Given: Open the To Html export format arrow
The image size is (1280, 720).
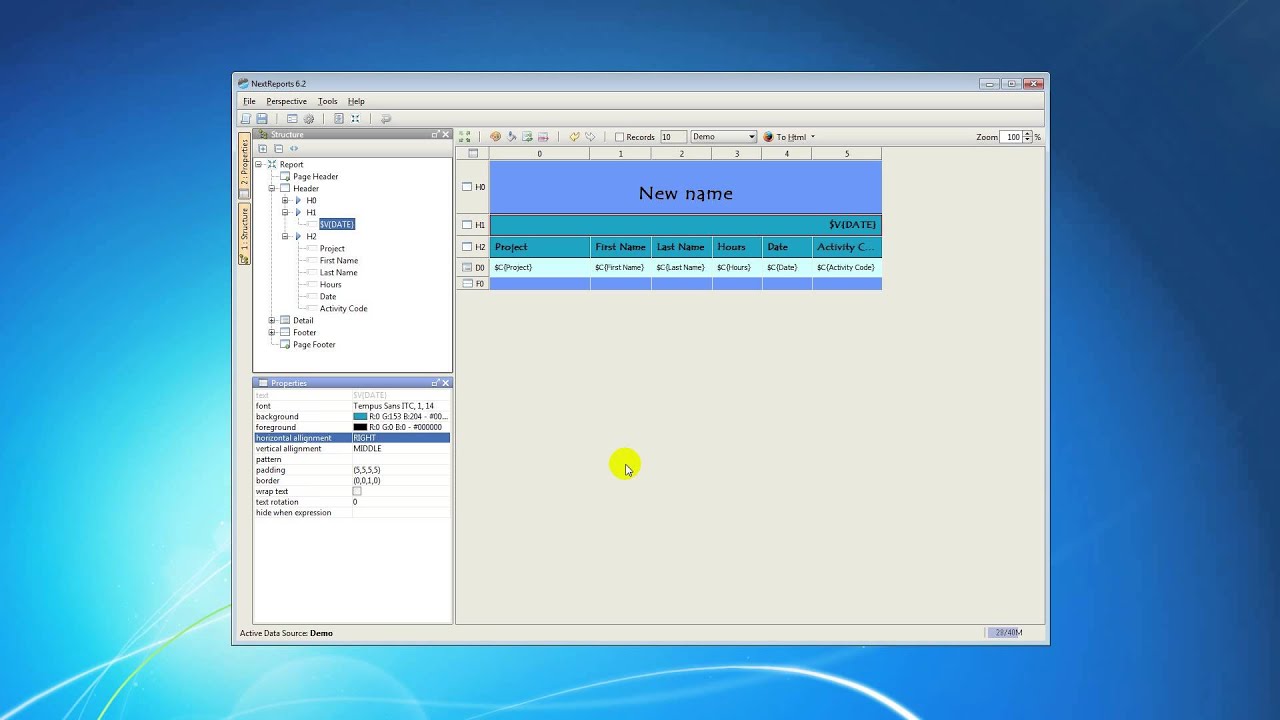Looking at the screenshot, I should click(812, 137).
